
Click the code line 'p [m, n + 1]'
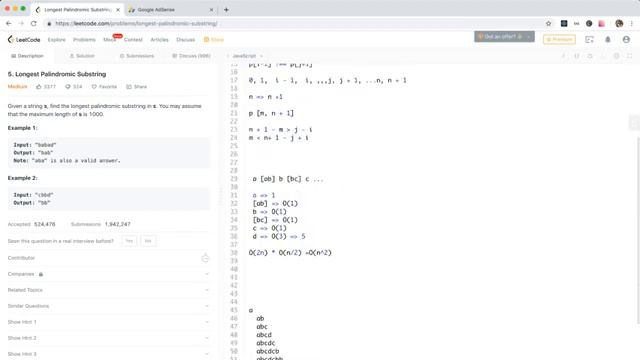(271, 113)
